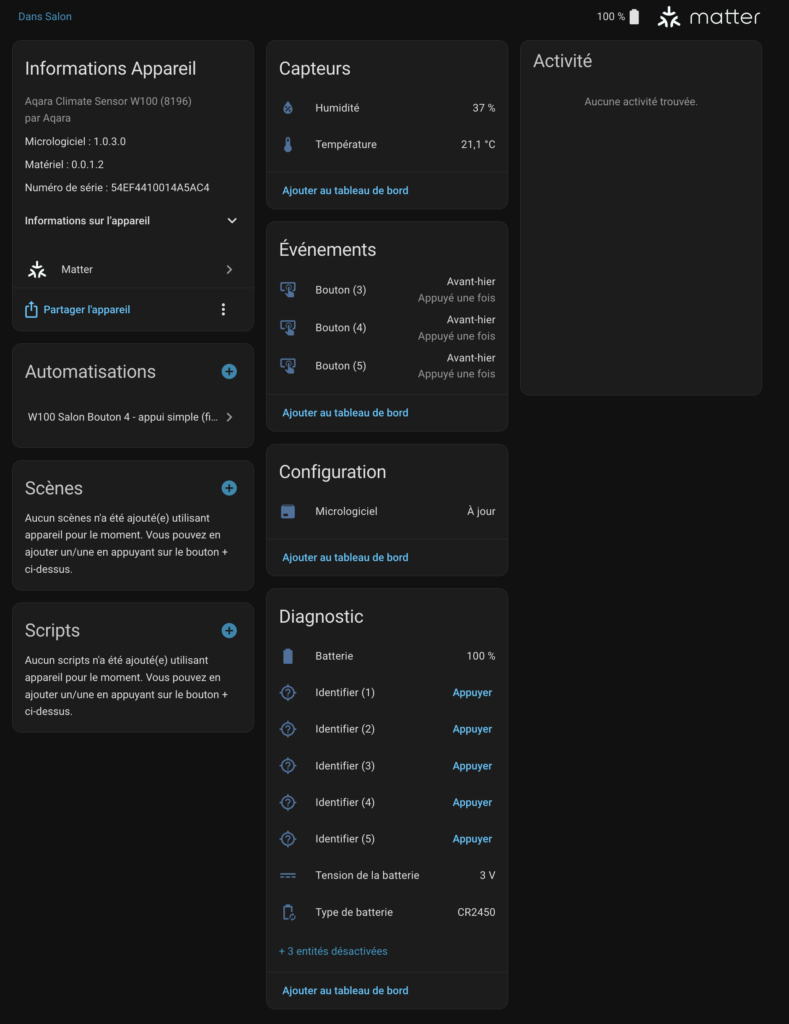Click the Scripts plus icon

pos(228,630)
